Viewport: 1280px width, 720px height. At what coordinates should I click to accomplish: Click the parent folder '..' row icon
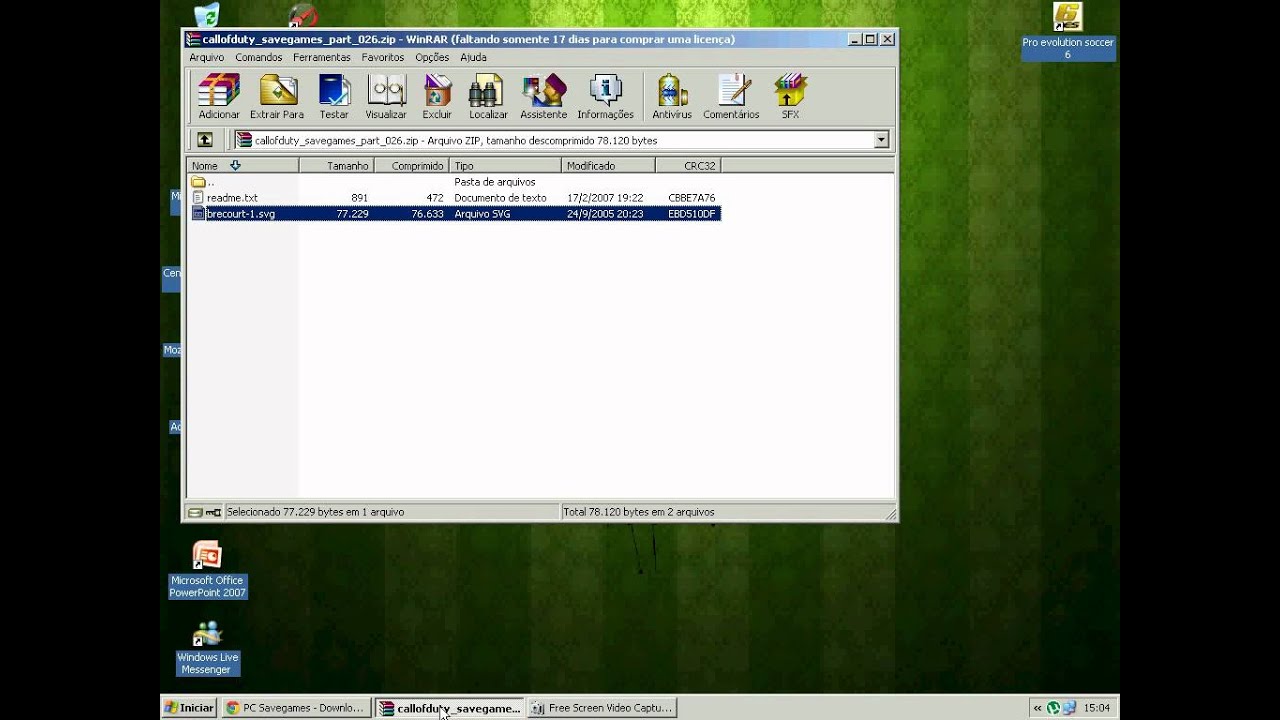[x=198, y=182]
